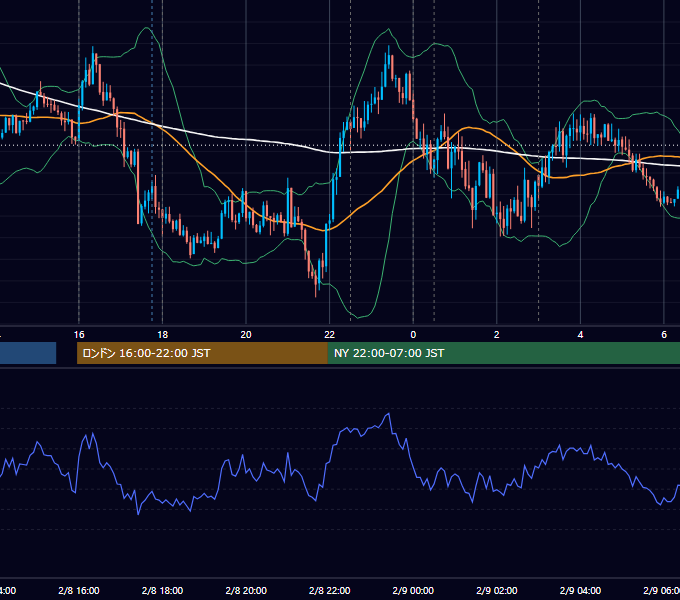Click the 2/9 00:00 date label

[x=413, y=590]
